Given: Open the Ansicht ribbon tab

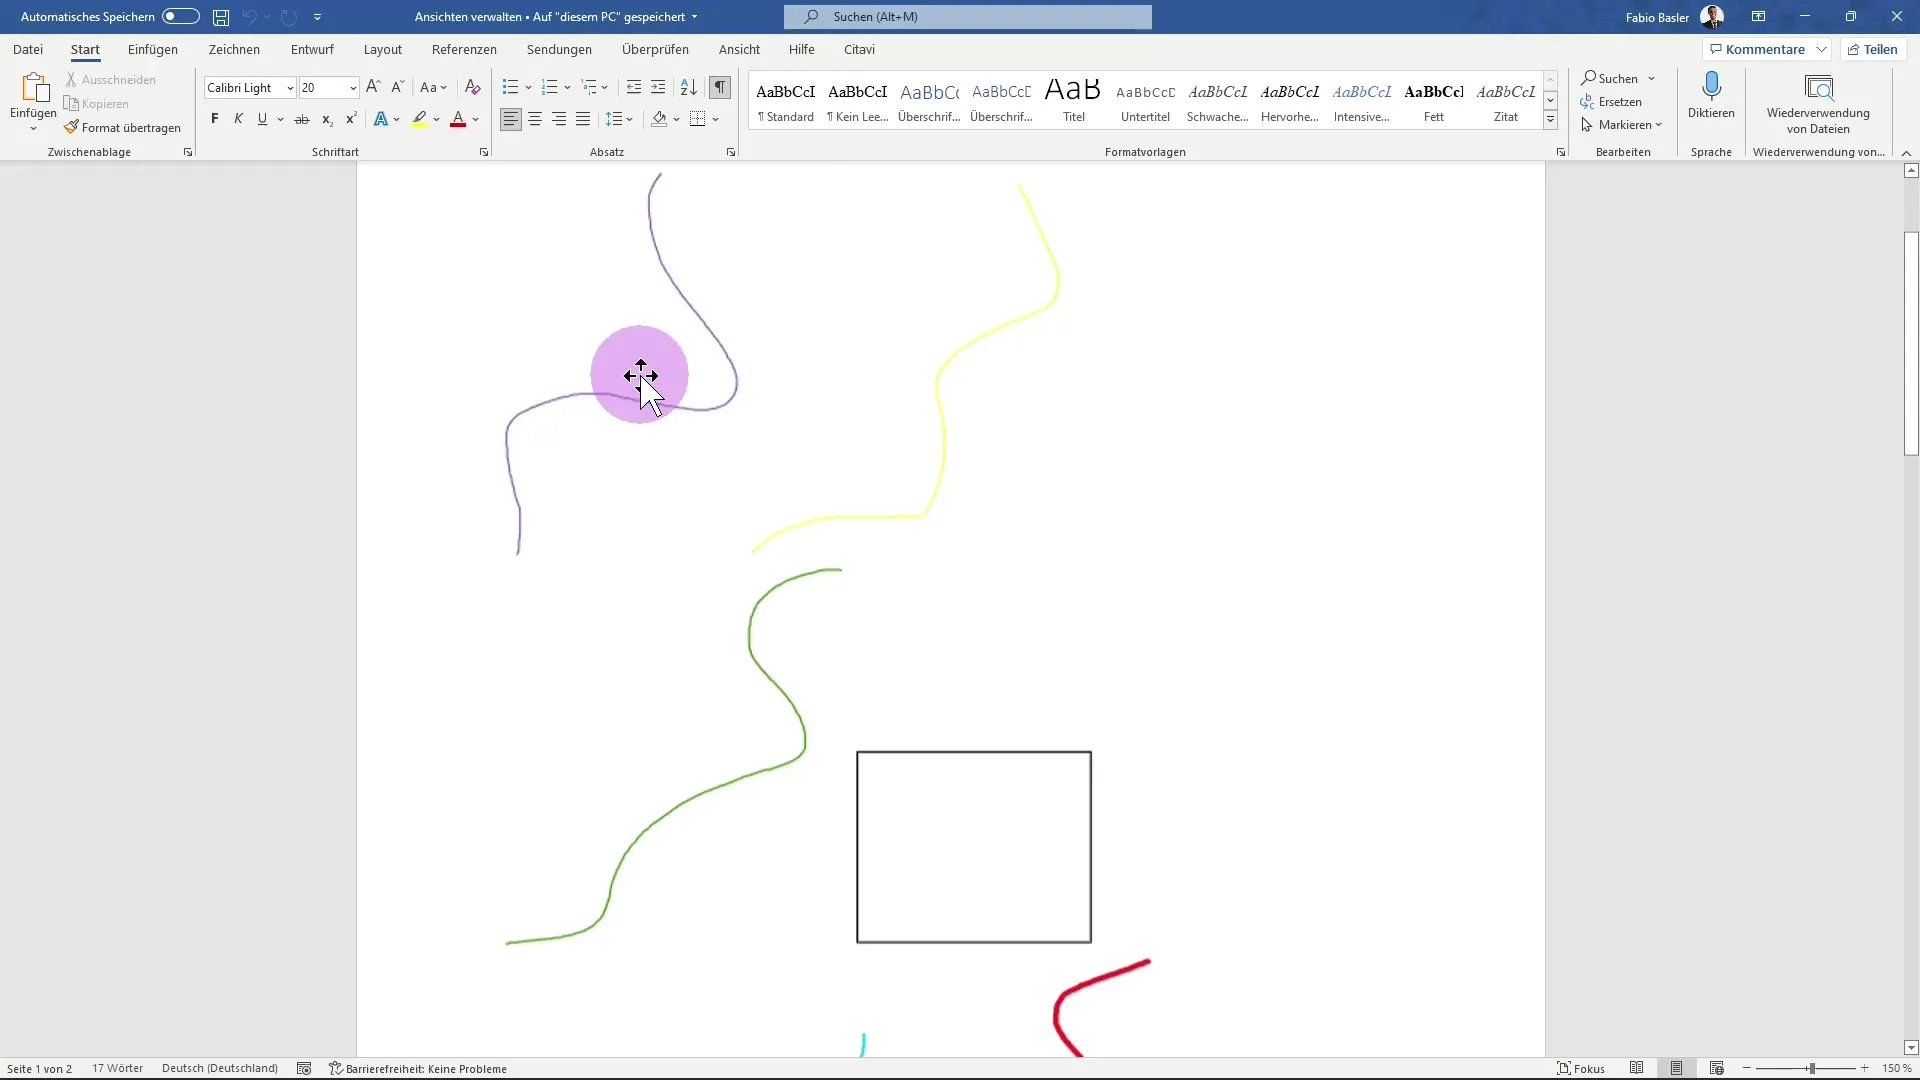Looking at the screenshot, I should [739, 49].
